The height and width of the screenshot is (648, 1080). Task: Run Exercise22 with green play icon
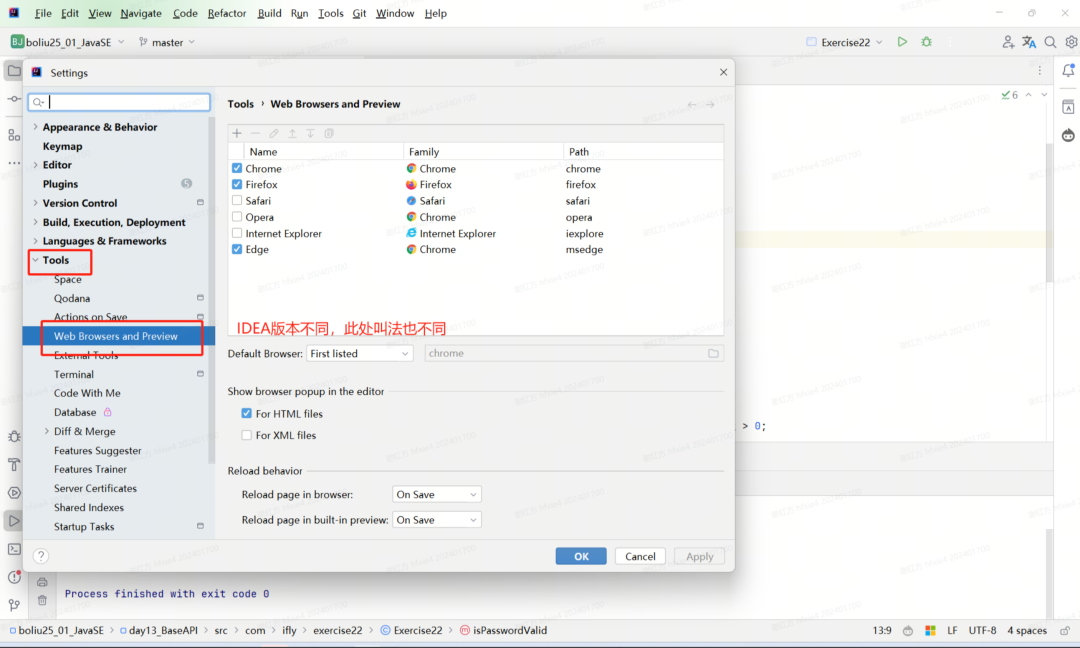902,42
